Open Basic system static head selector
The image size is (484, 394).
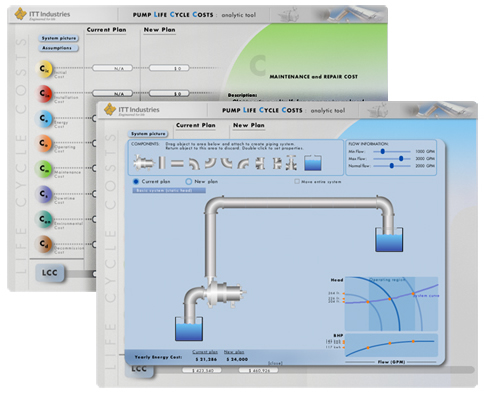169,190
